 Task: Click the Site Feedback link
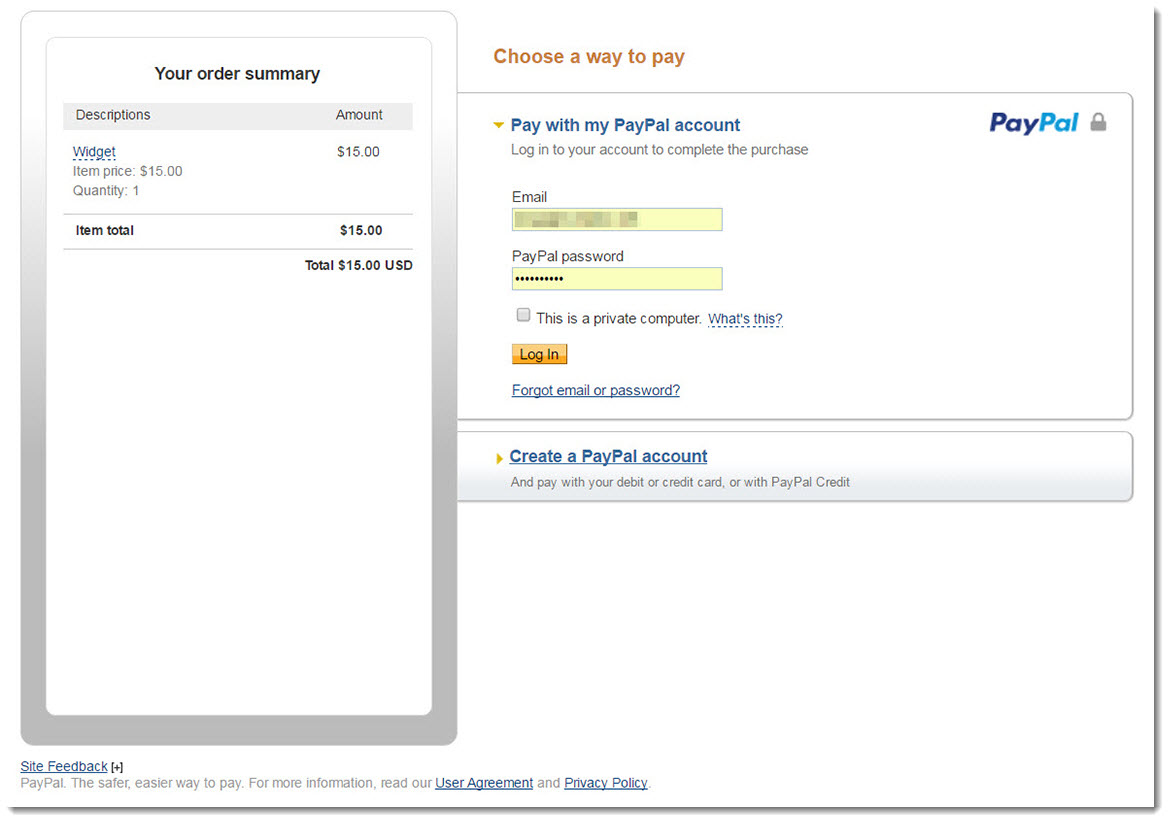tap(63, 766)
